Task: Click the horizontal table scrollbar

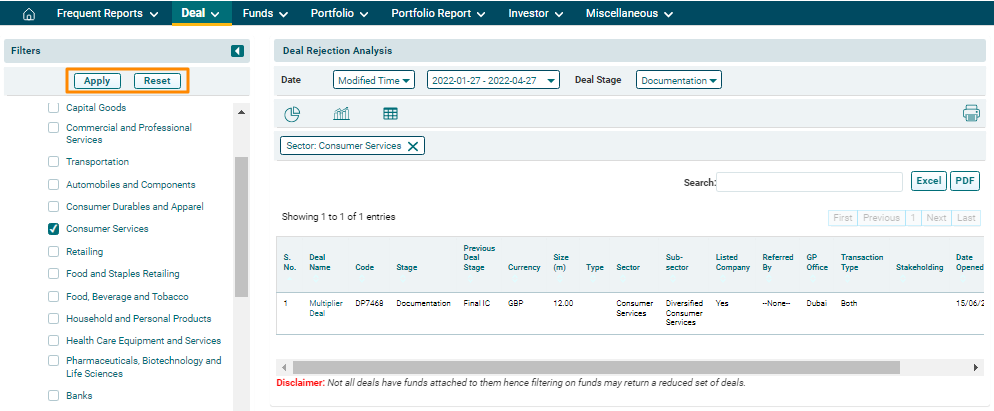Action: [595, 368]
